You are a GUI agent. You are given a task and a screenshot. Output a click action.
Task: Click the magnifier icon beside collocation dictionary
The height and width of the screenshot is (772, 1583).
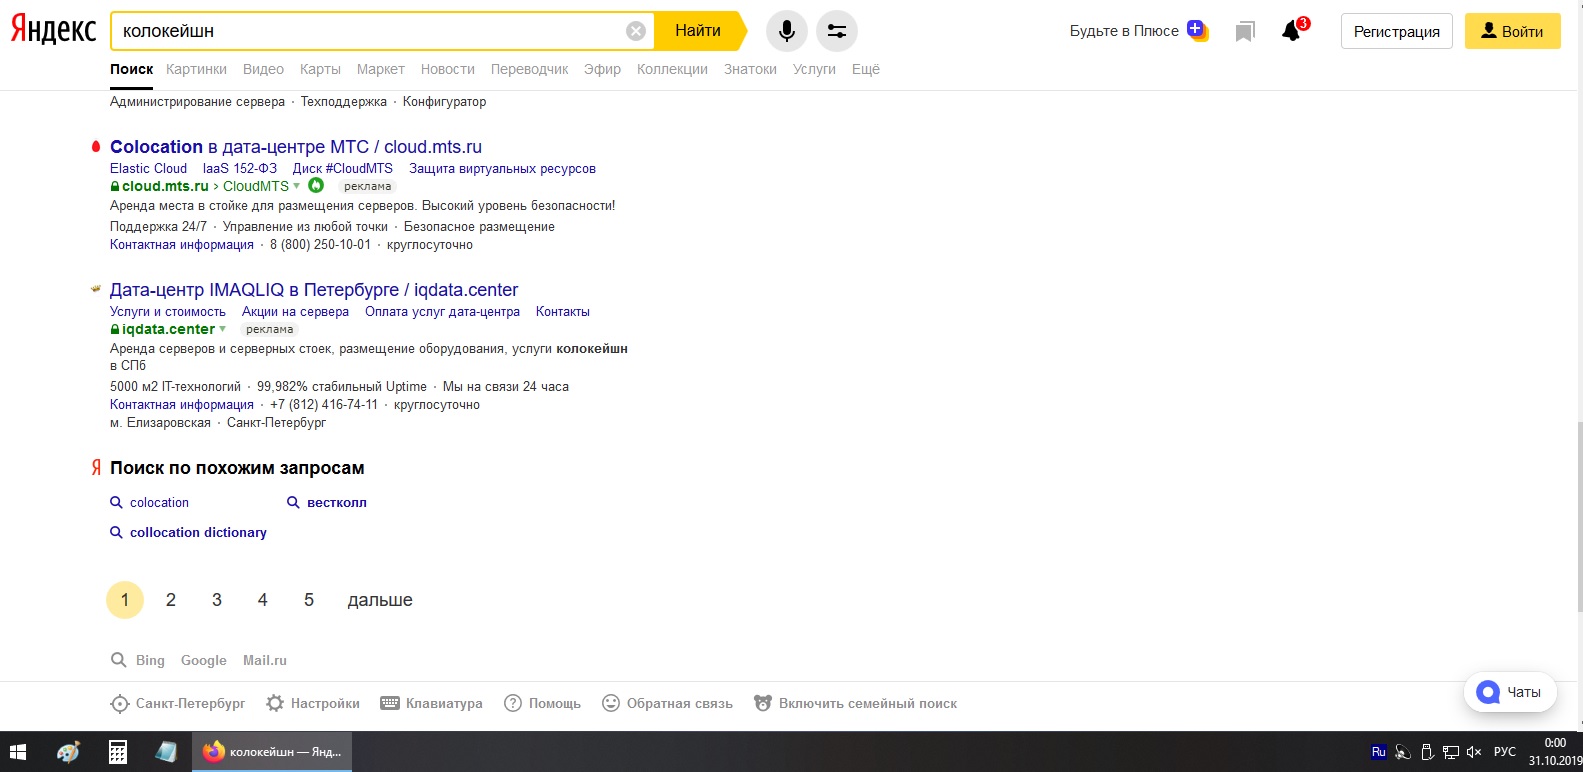[116, 532]
